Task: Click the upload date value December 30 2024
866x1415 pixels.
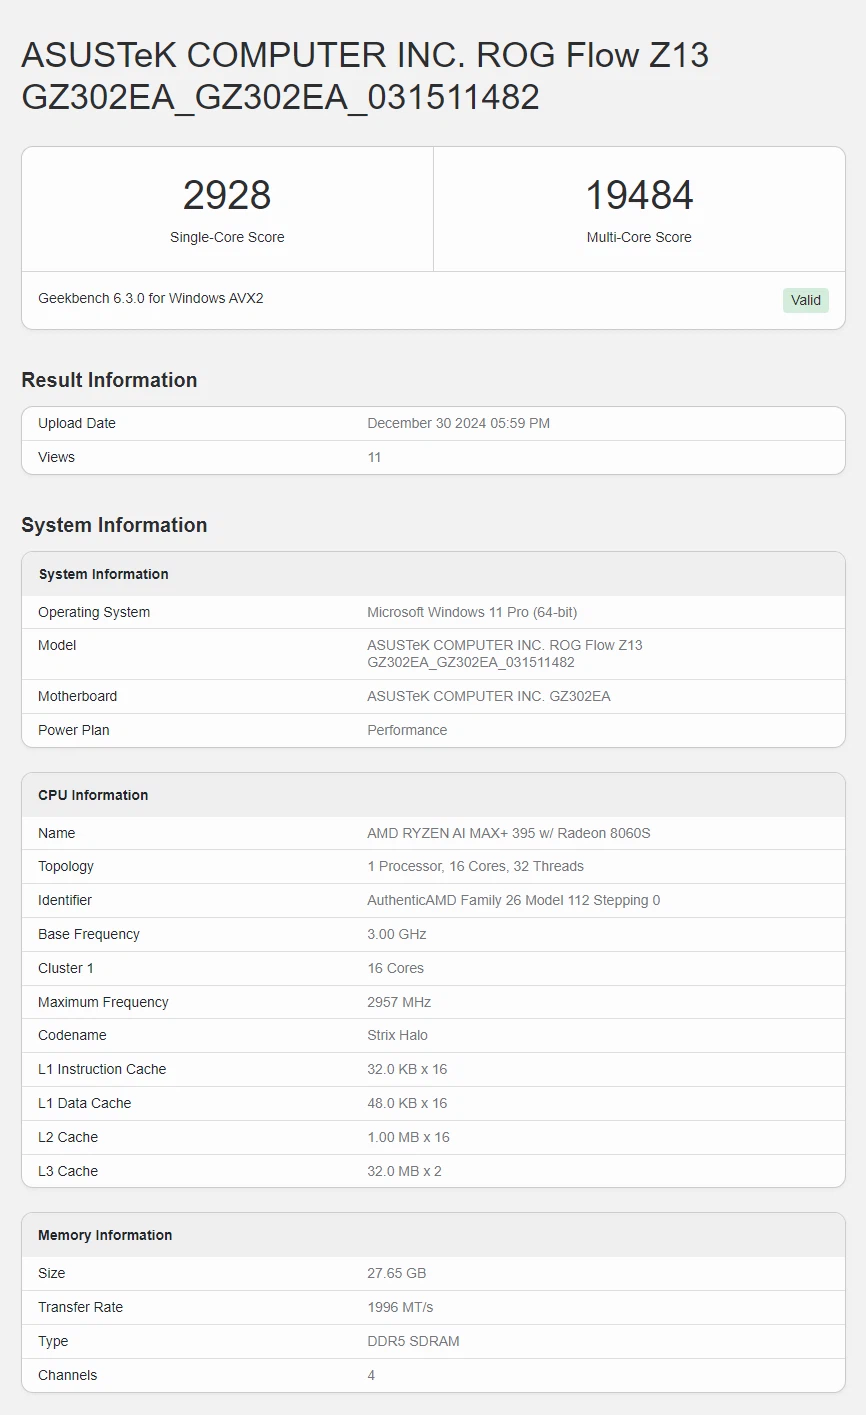Action: 458,423
